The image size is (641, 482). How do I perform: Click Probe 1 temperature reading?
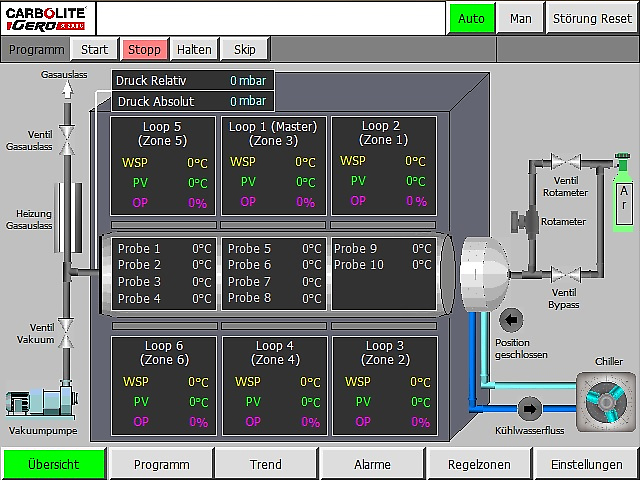click(202, 249)
